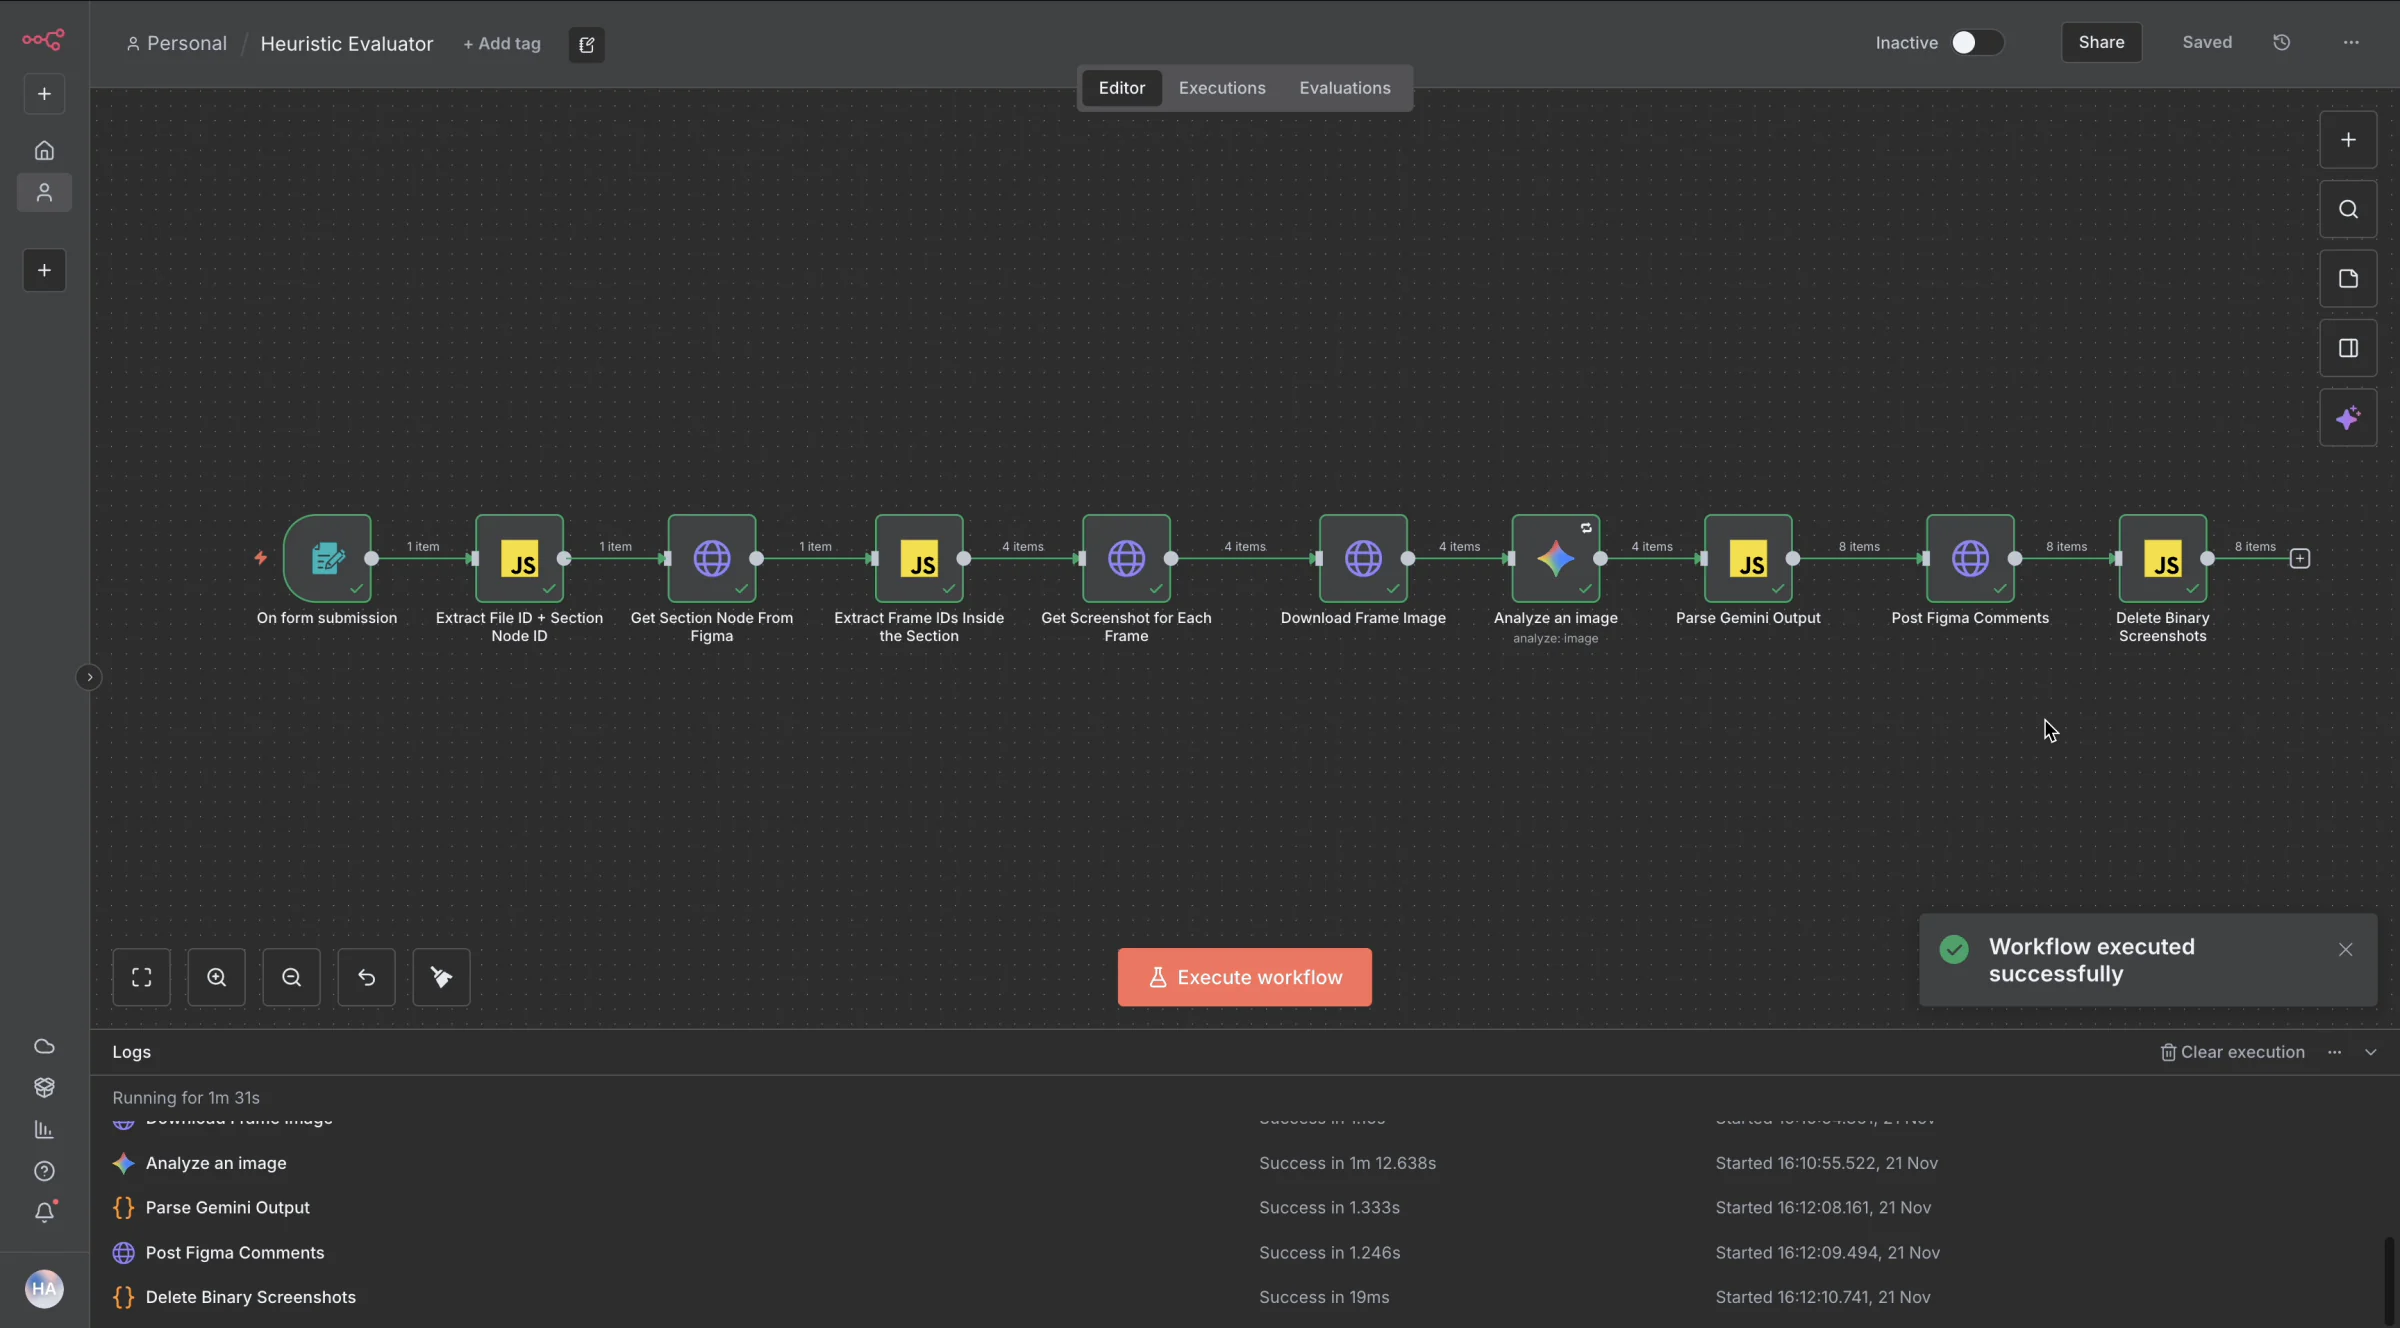Switch to the Executions tab
The image size is (2400, 1328).
tap(1222, 88)
